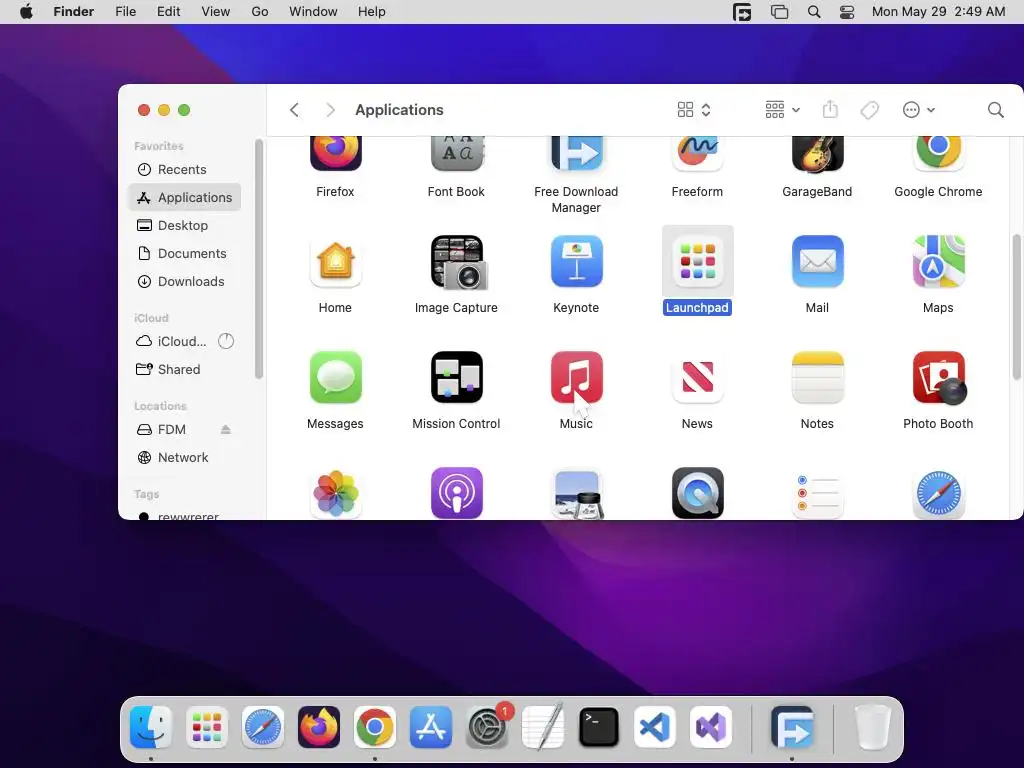Click the Edit Tags toolbar button

click(x=869, y=110)
